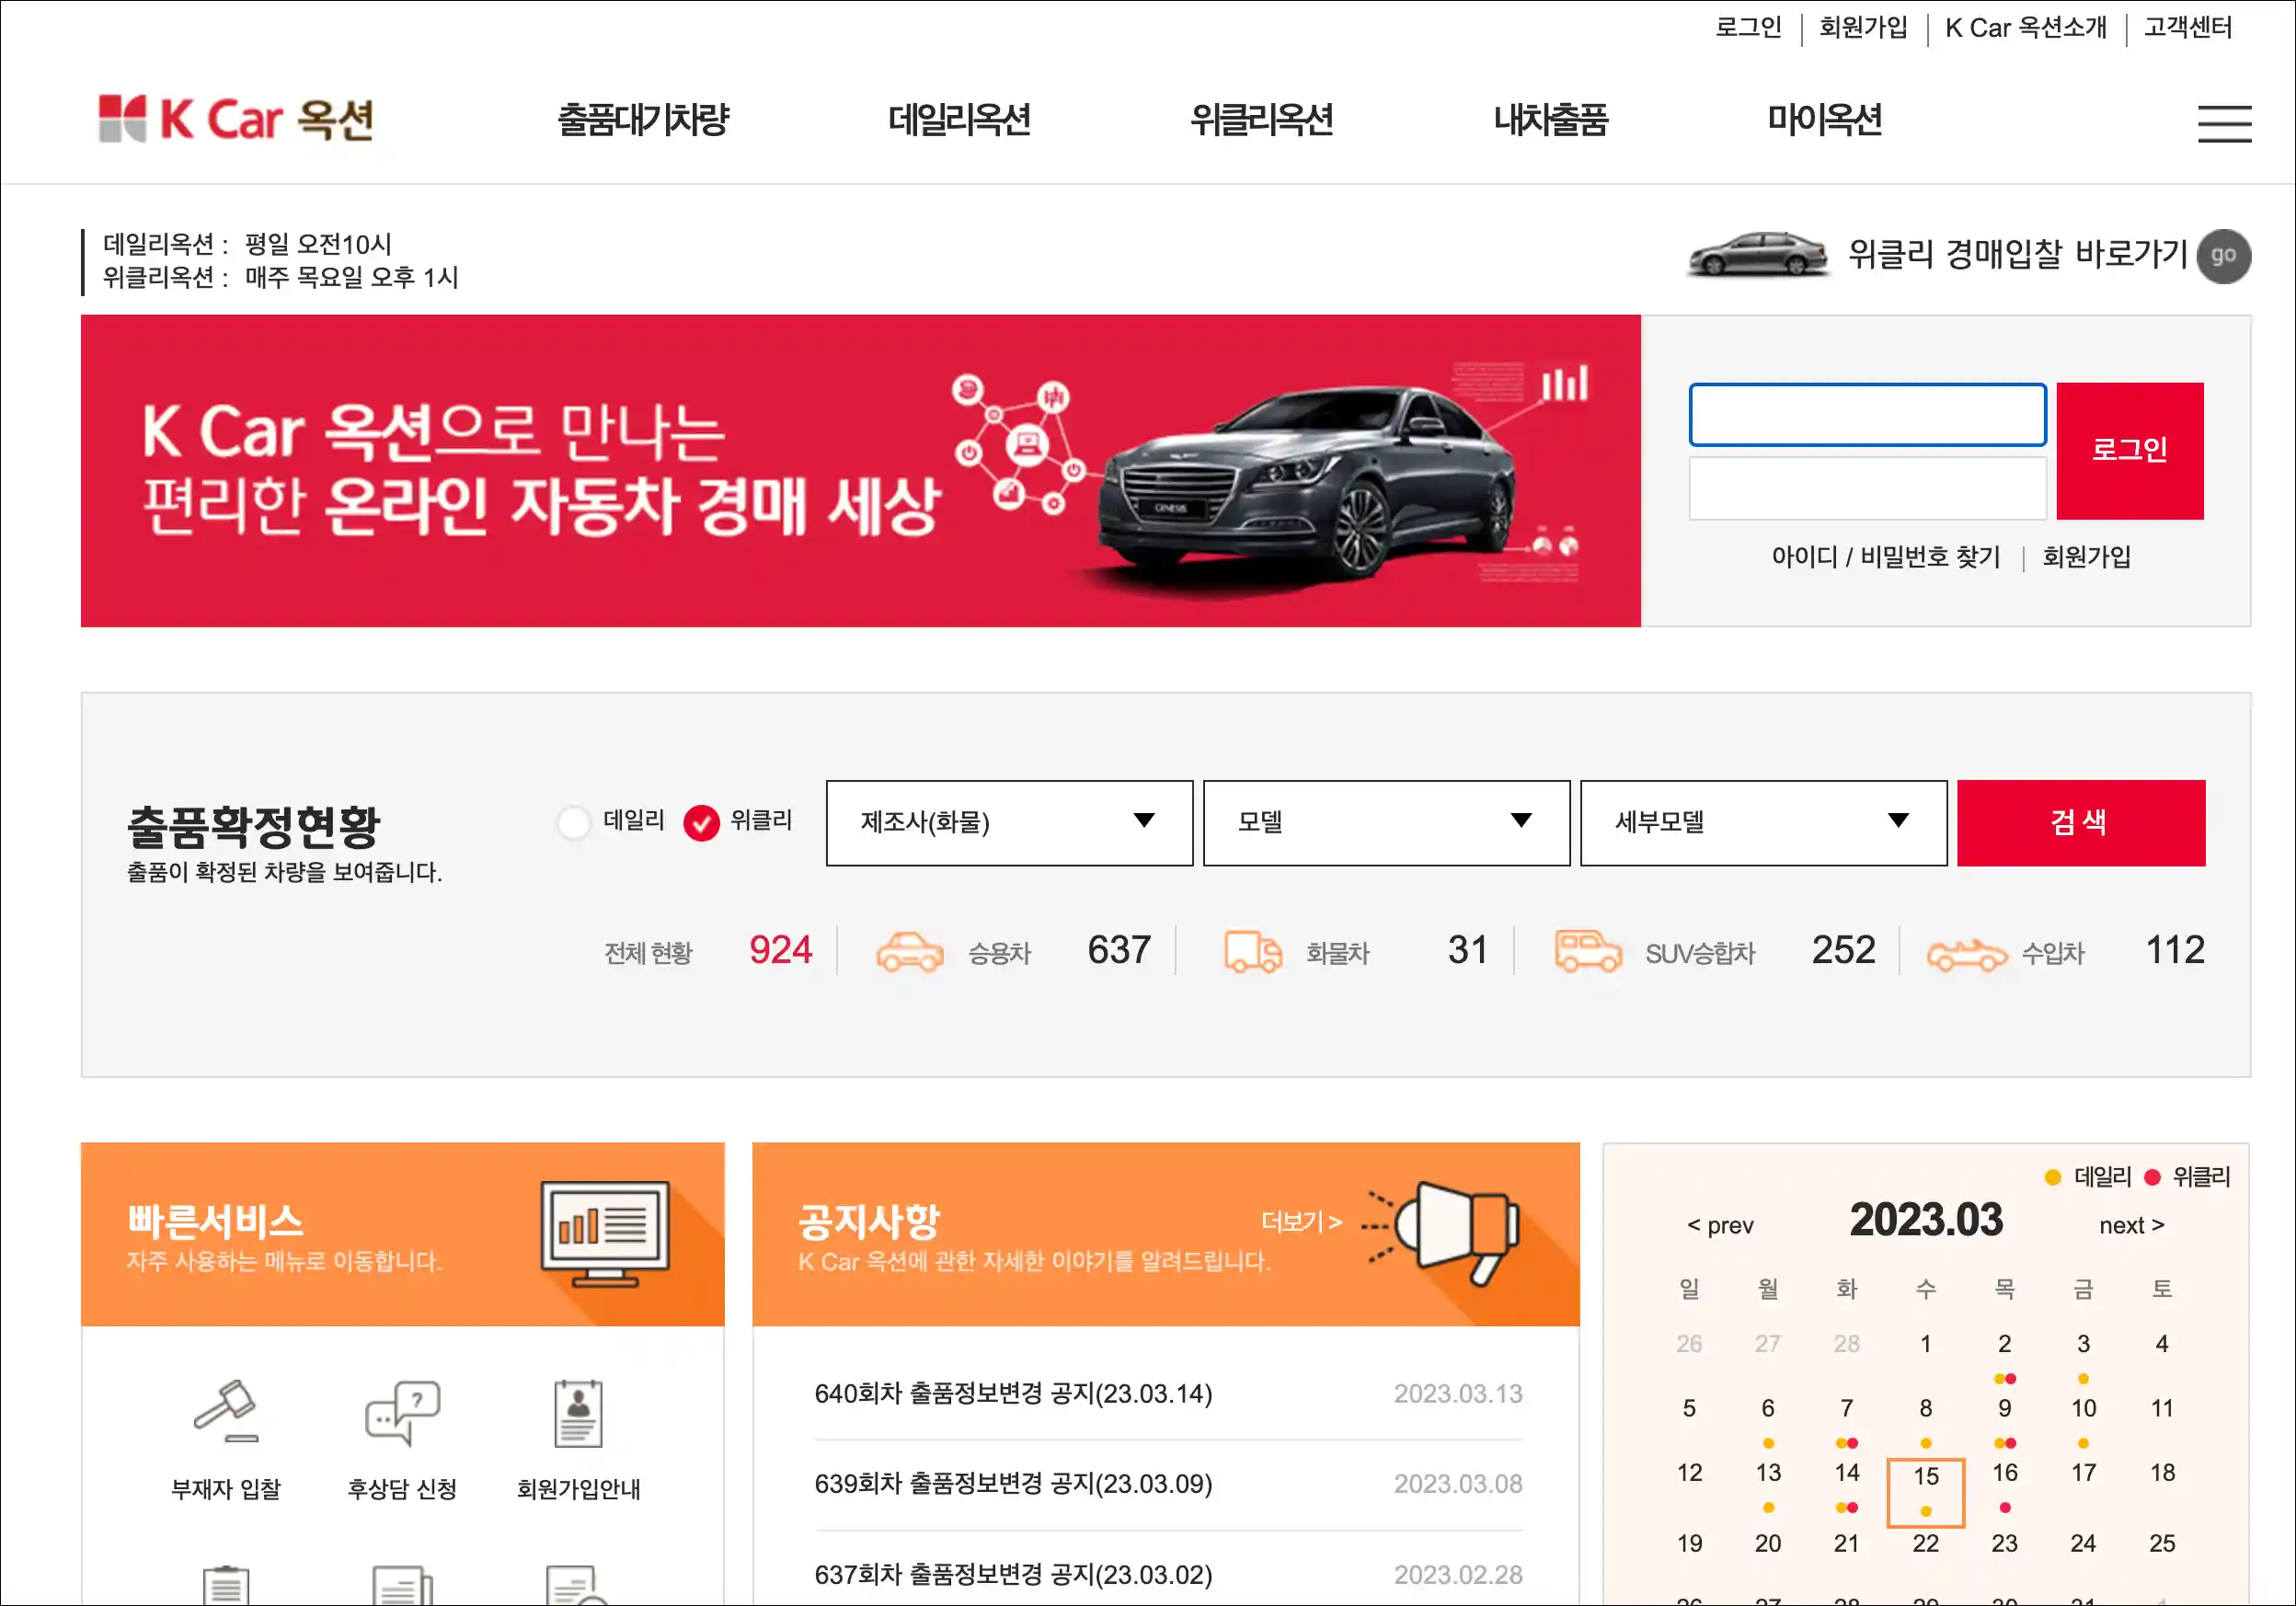The height and width of the screenshot is (1606, 2296).
Task: Open the 위클리옥션 menu
Action: click(1261, 120)
